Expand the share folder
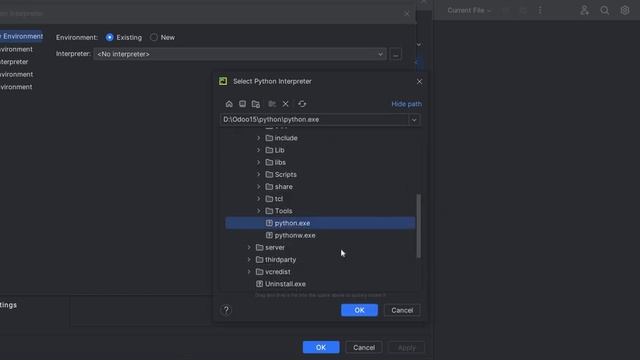The height and width of the screenshot is (360, 640). (x=258, y=187)
